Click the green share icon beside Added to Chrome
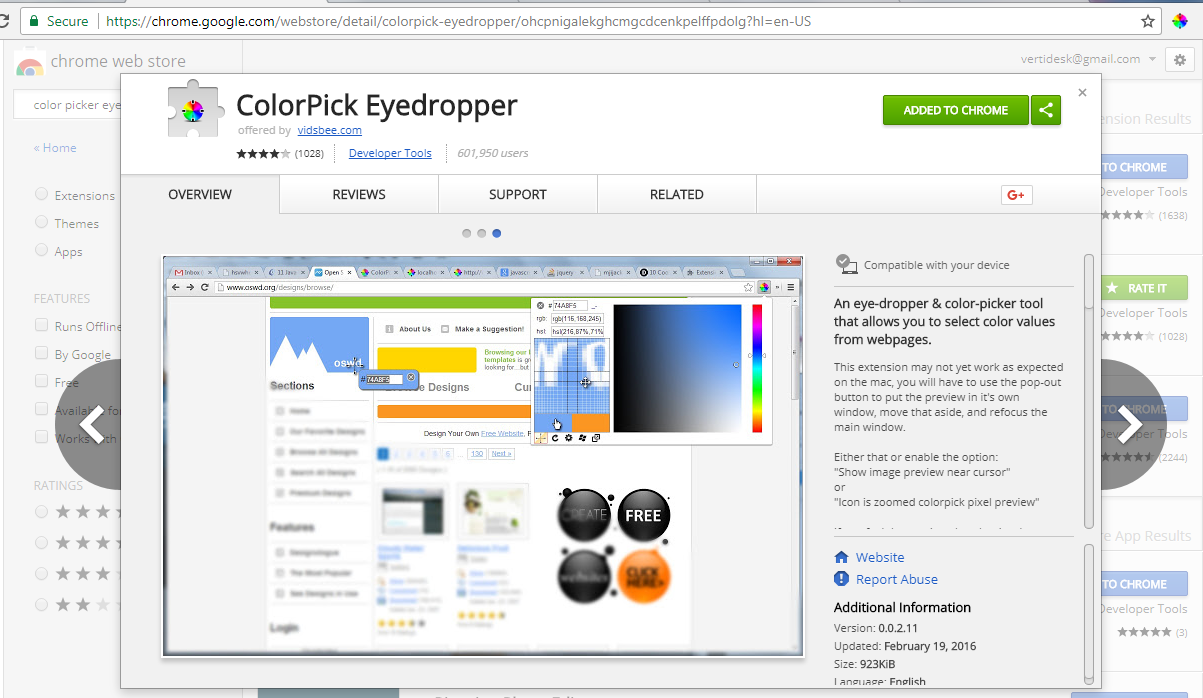The width and height of the screenshot is (1203, 698). [1046, 110]
